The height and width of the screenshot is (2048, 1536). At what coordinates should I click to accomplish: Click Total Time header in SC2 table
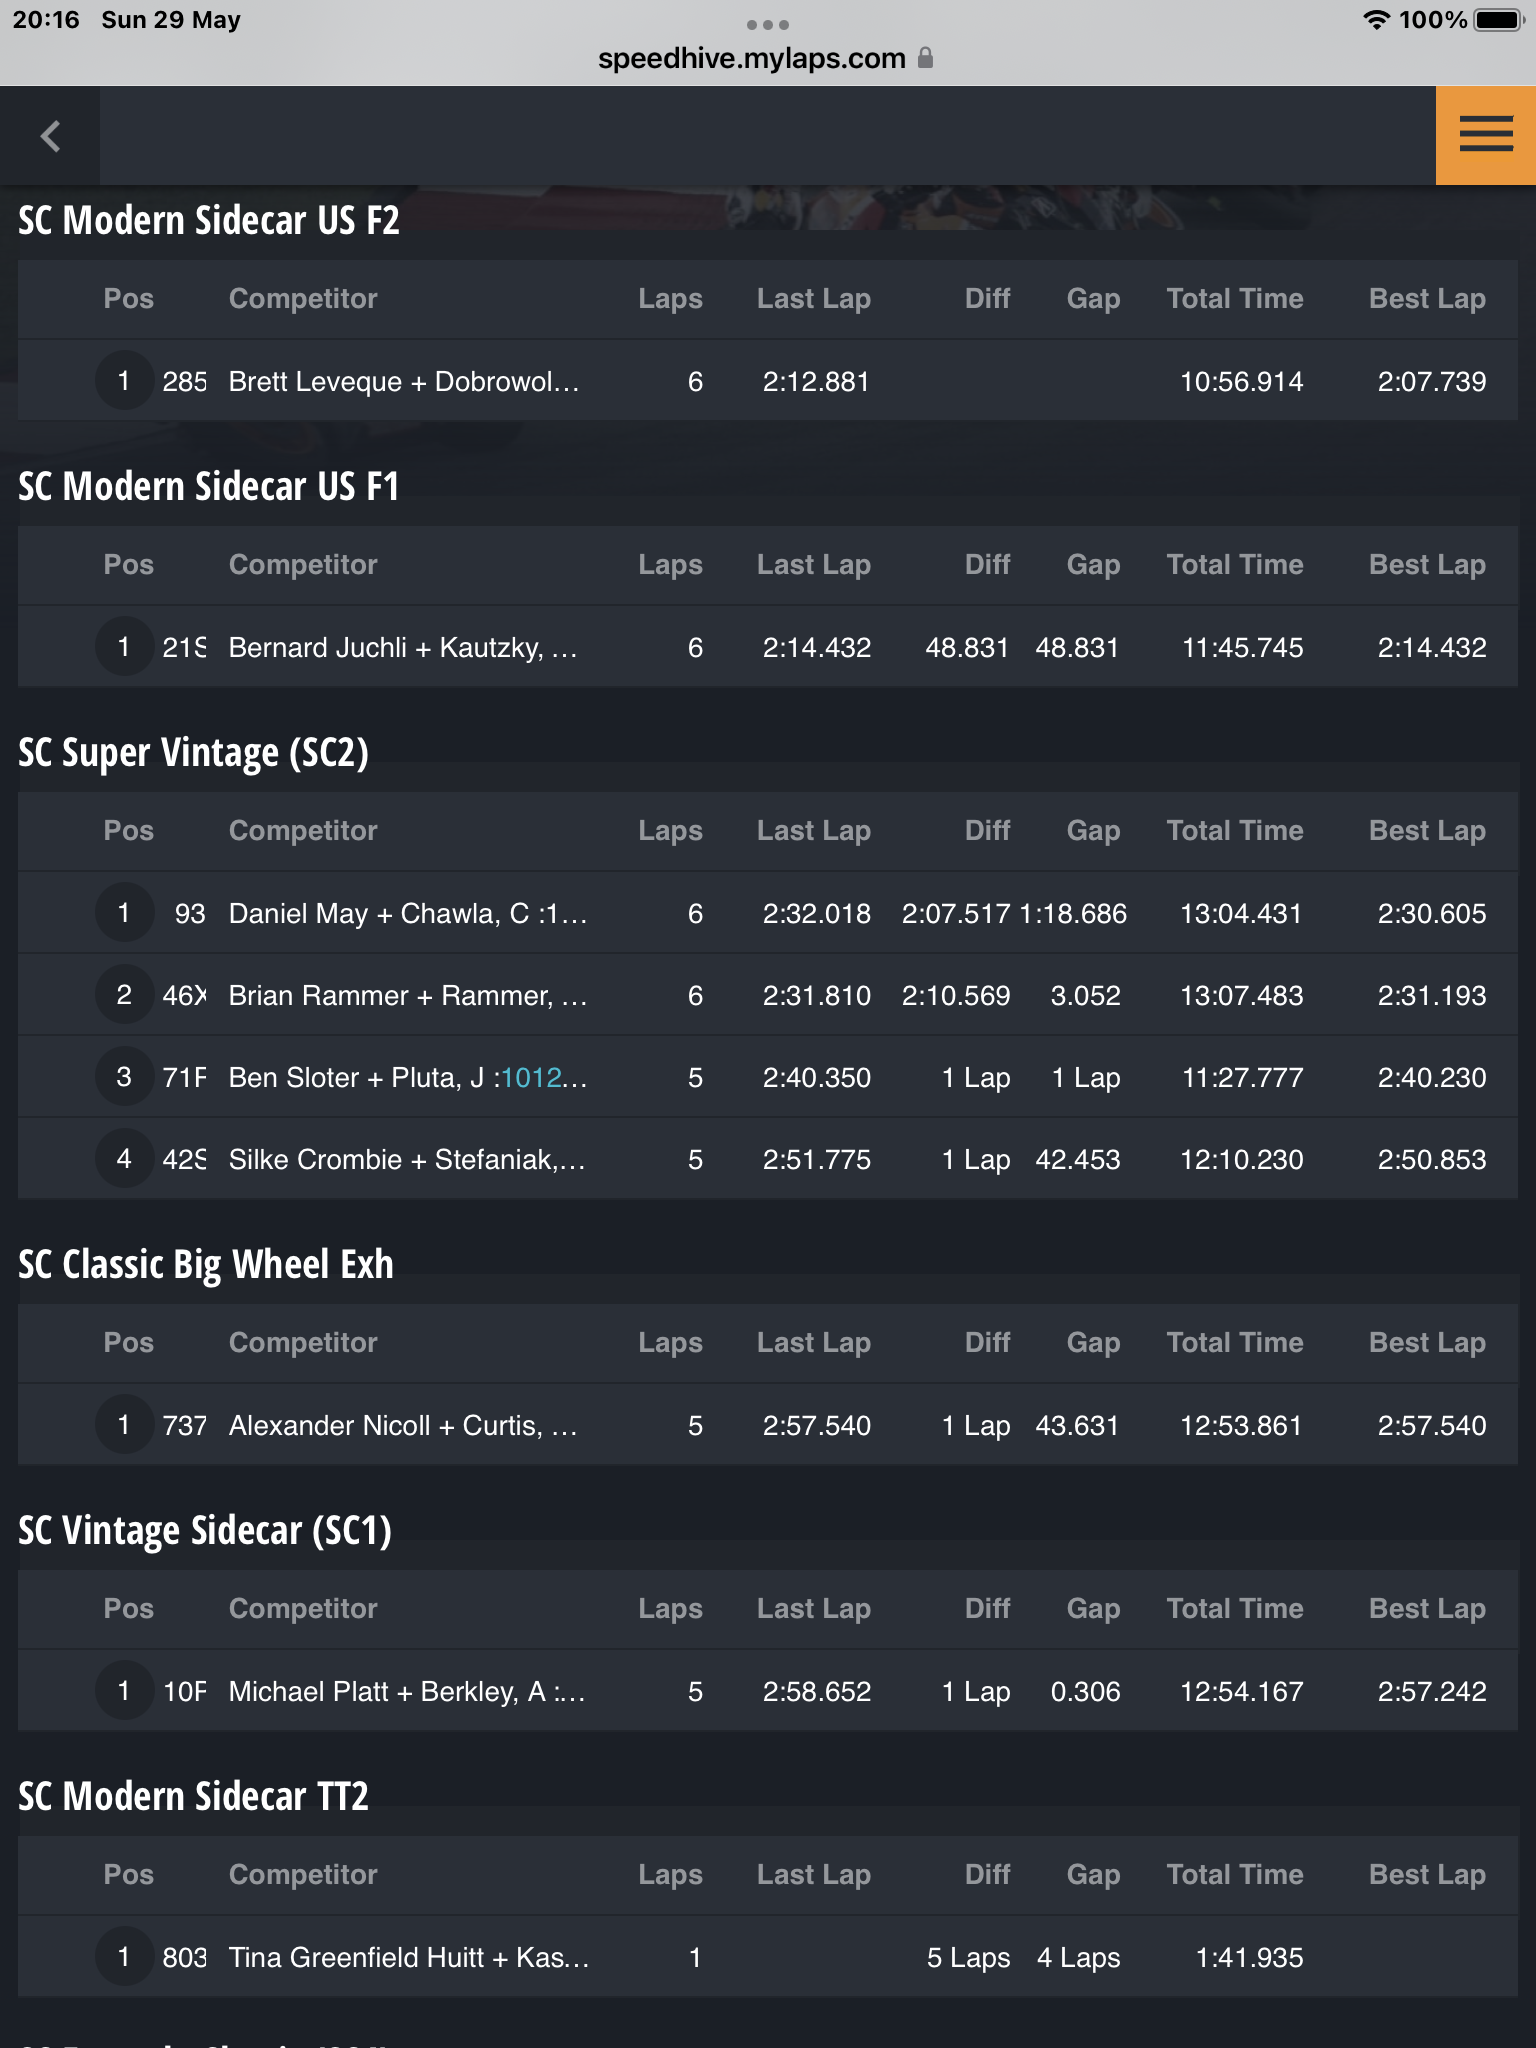click(1235, 830)
